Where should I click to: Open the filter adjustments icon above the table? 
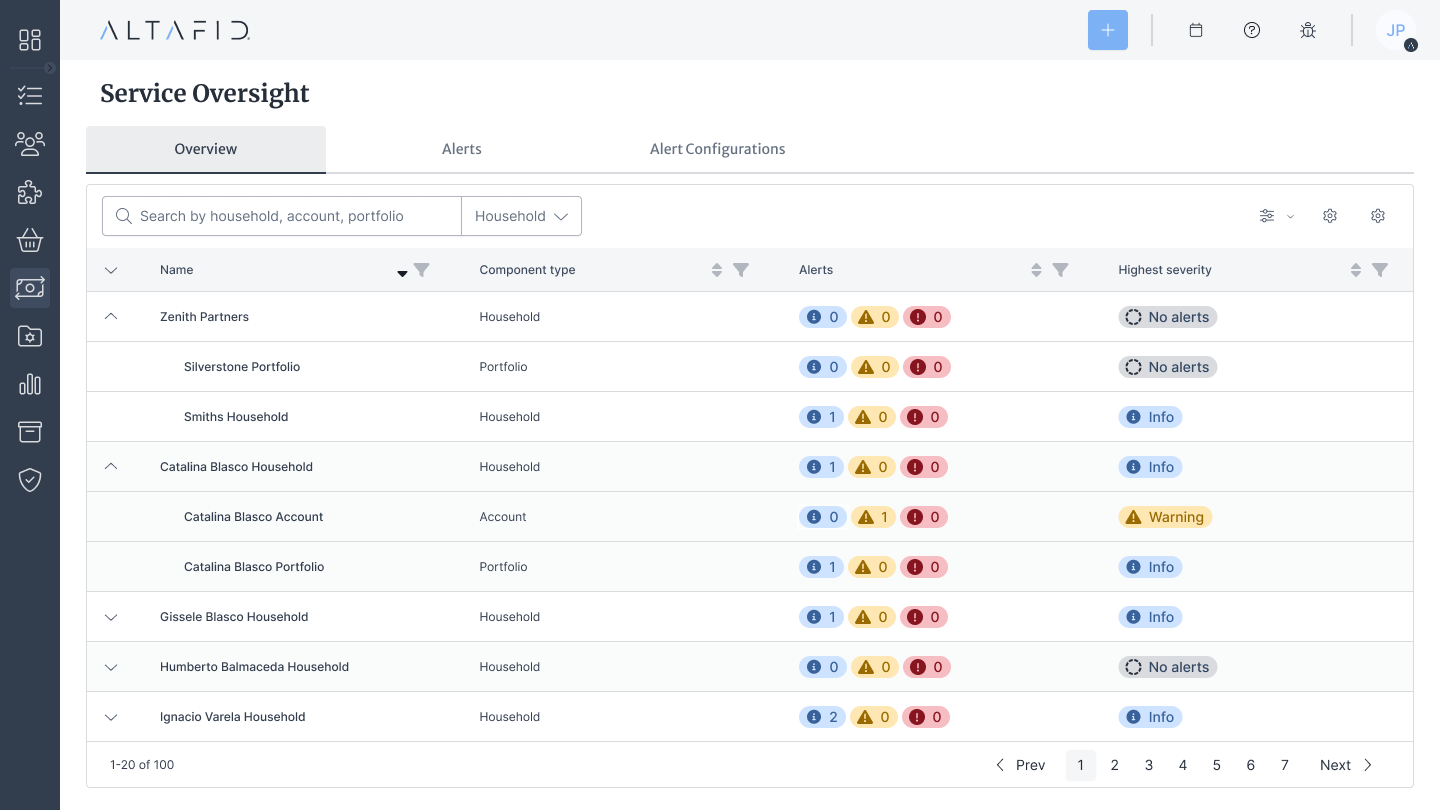1267,216
